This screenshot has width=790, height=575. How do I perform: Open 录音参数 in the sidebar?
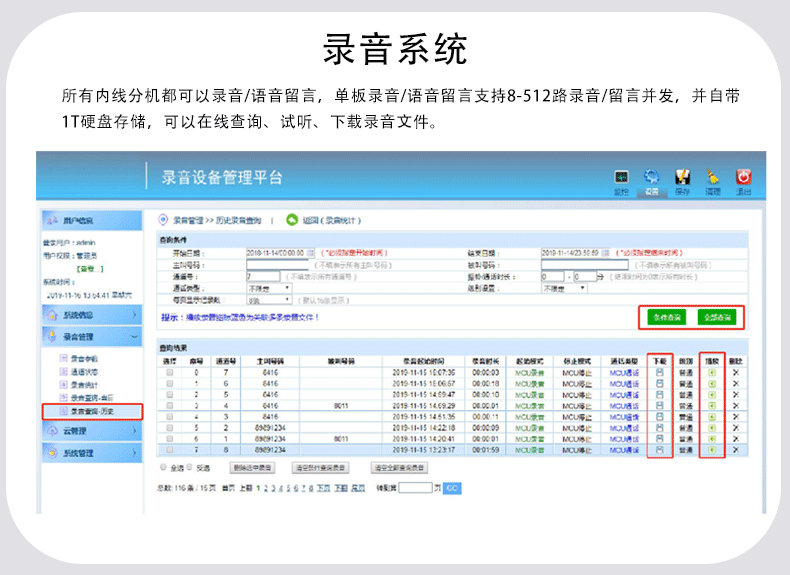(x=84, y=359)
